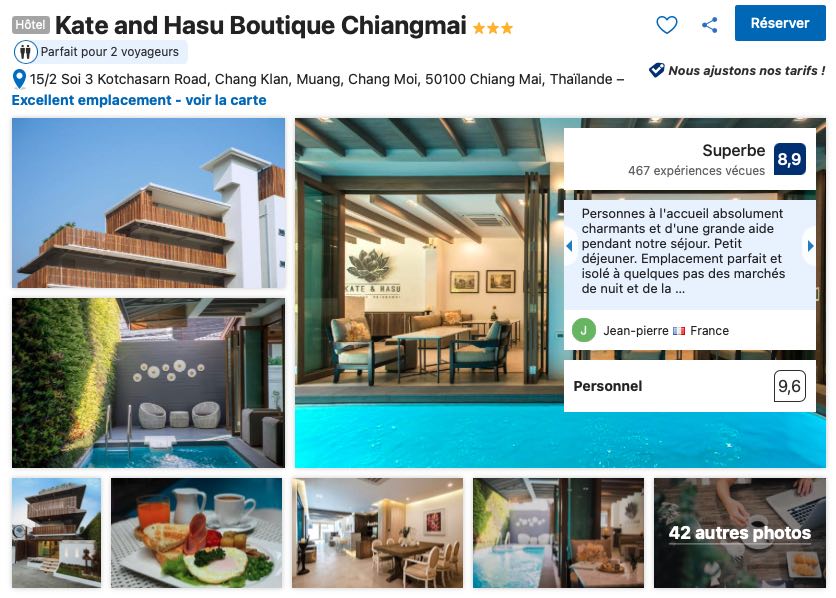Open the green wall jacuzzi photo
The height and width of the screenshot is (598, 836).
(x=148, y=383)
